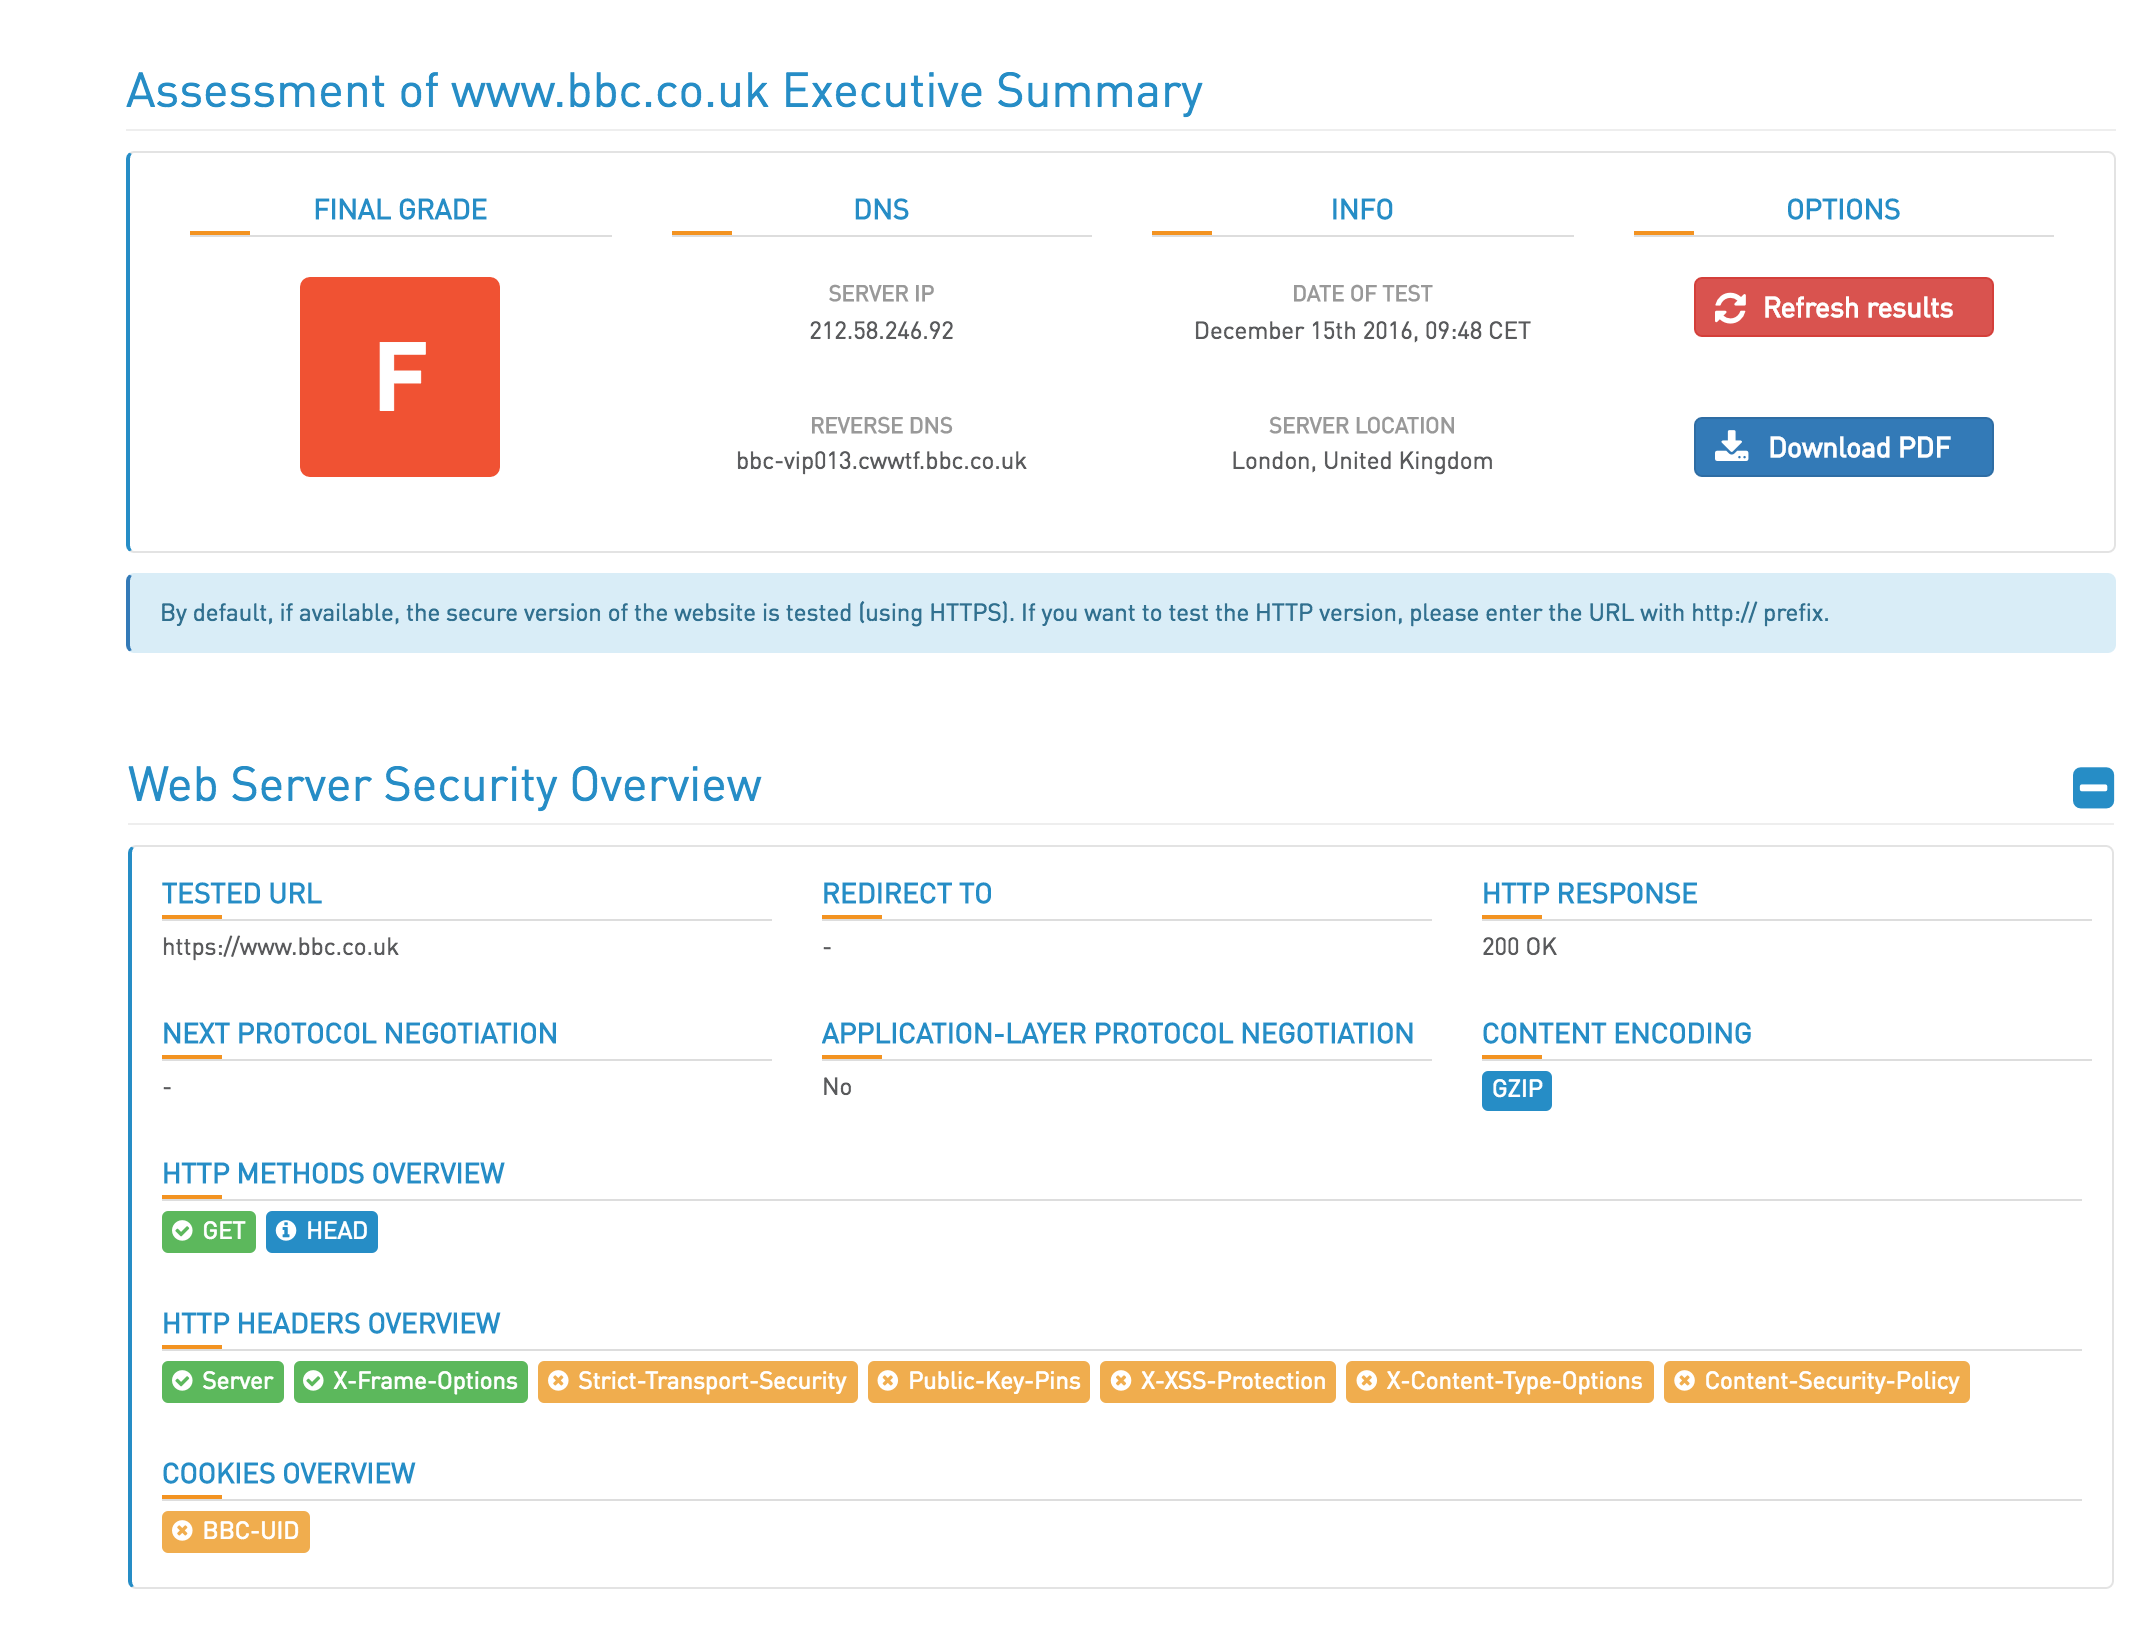Image resolution: width=2146 pixels, height=1650 pixels.
Task: Click the info icon on HEAD badge
Action: pyautogui.click(x=286, y=1231)
